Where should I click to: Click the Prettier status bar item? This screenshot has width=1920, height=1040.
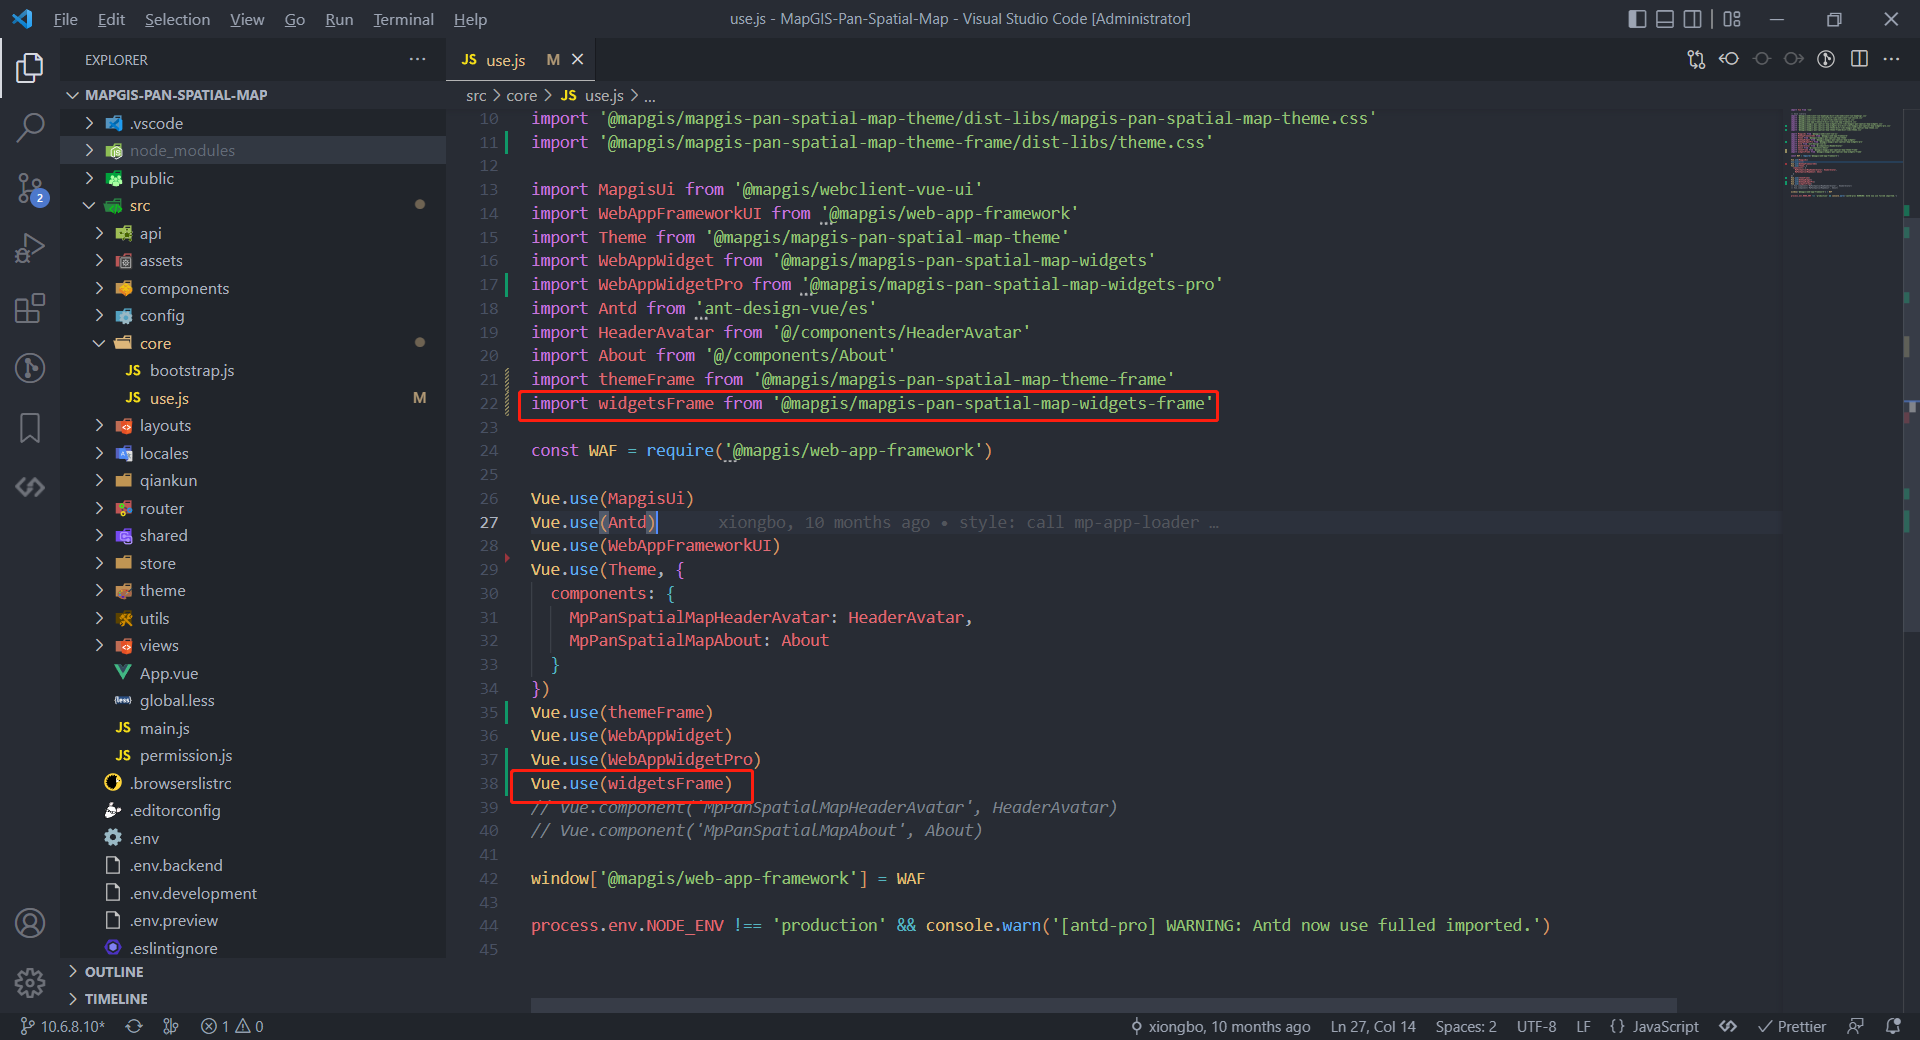[1792, 1026]
